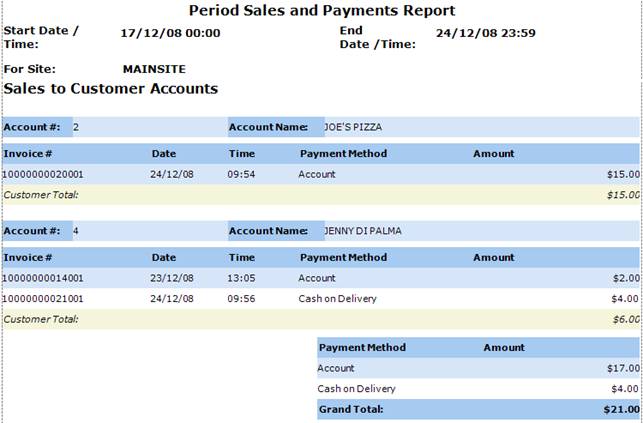Click invoice number 10000000014001
Viewport: 643px width, 423px height.
(x=43, y=278)
